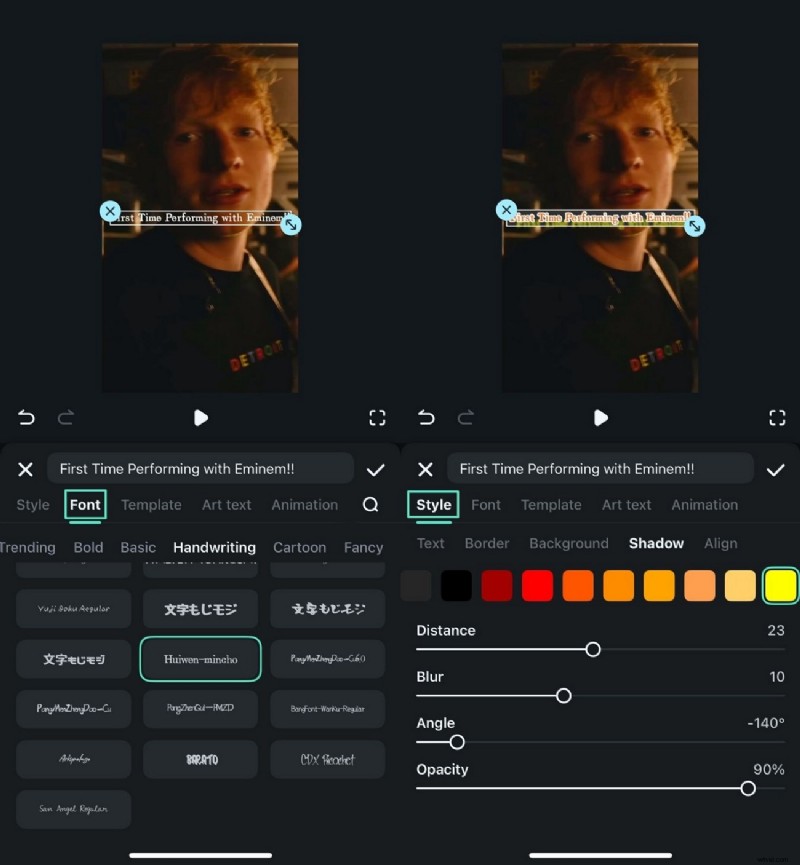Close the text editor in Shadow screen

[425, 469]
